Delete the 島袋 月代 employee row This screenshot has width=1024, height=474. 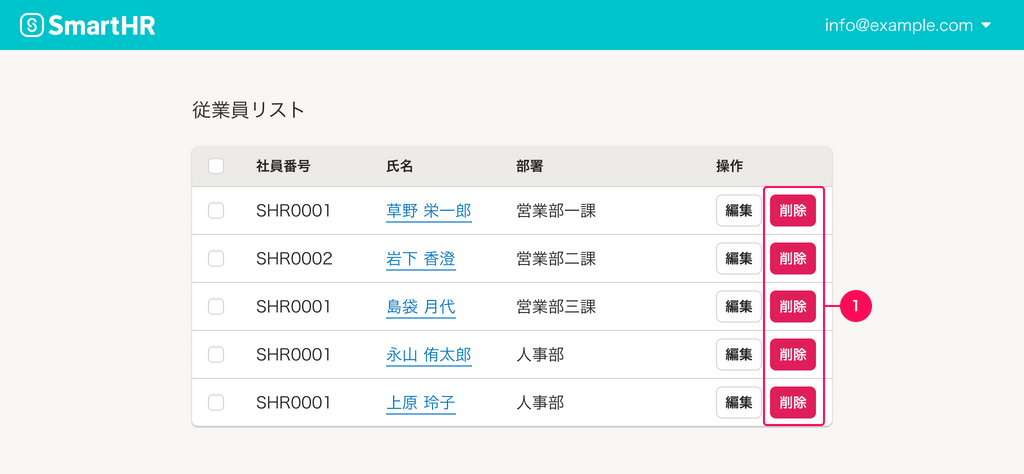(x=793, y=307)
